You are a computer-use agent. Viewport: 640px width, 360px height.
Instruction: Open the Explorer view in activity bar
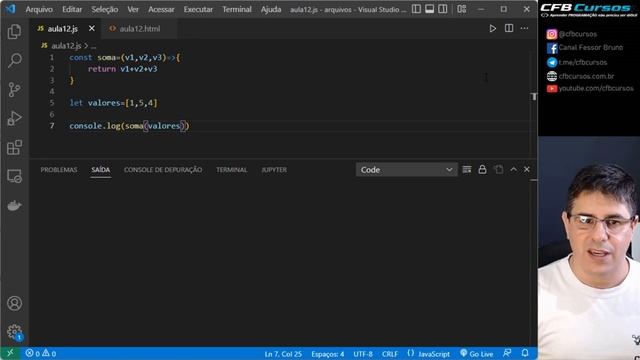pyautogui.click(x=14, y=31)
